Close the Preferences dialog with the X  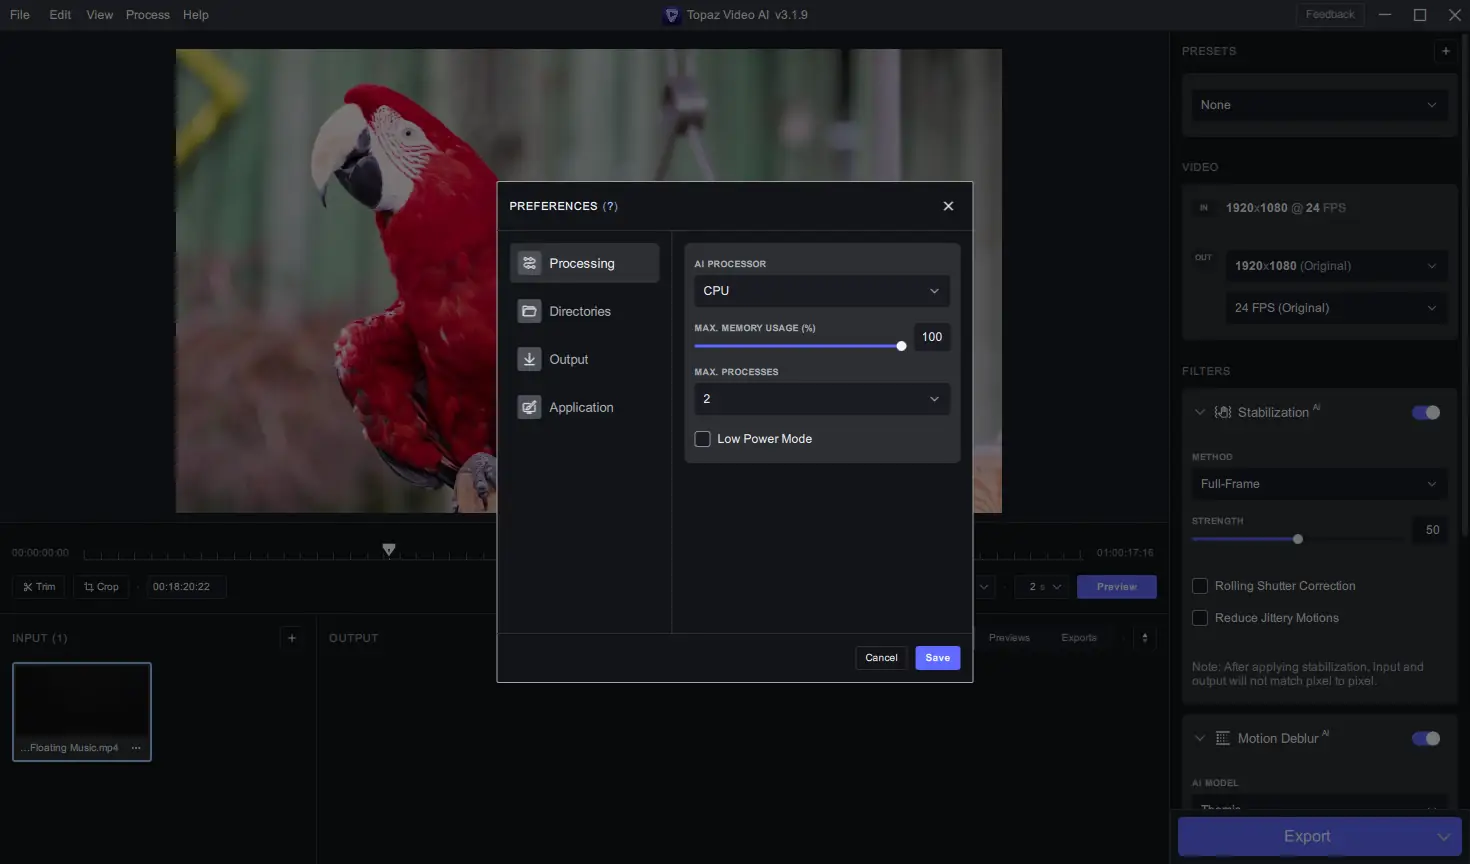click(948, 206)
